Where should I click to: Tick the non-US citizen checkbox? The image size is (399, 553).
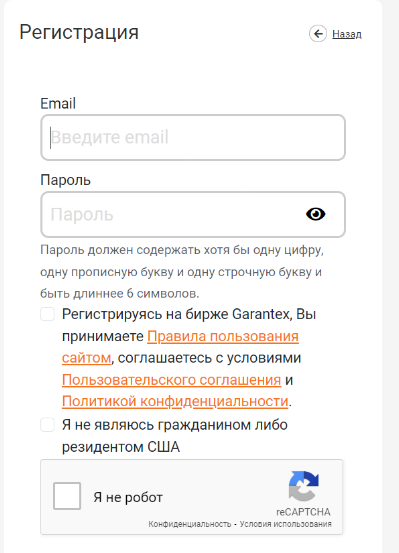pyautogui.click(x=48, y=425)
